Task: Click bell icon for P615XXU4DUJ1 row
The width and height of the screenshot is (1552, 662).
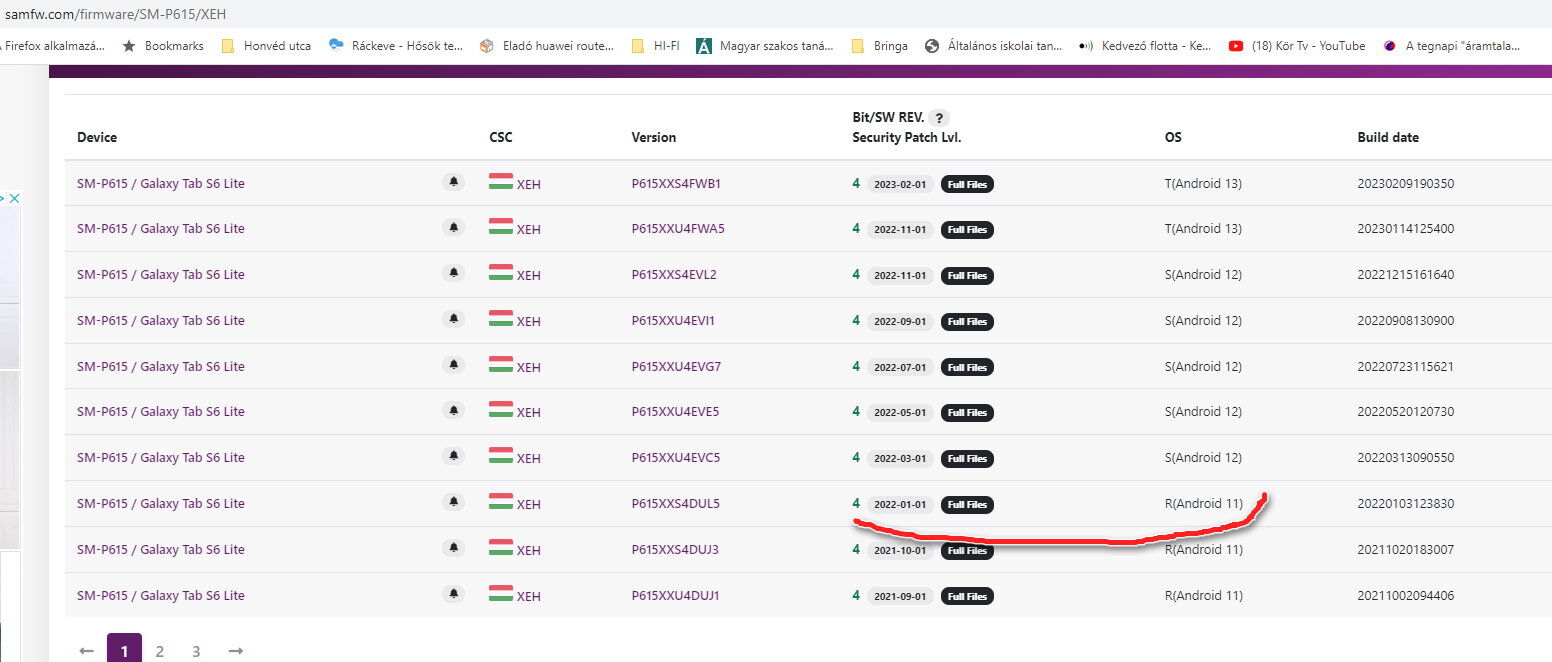Action: pyautogui.click(x=454, y=595)
